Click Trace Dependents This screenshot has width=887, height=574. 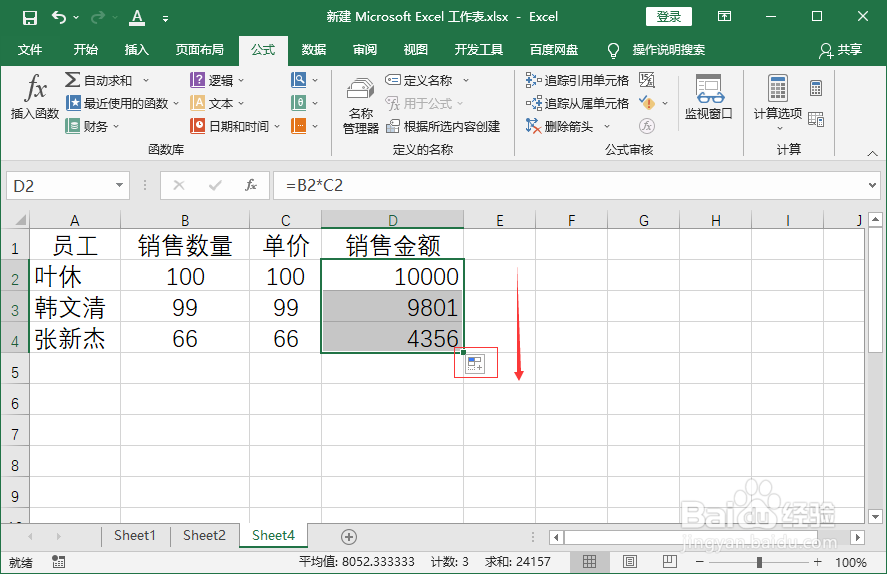pos(577,103)
